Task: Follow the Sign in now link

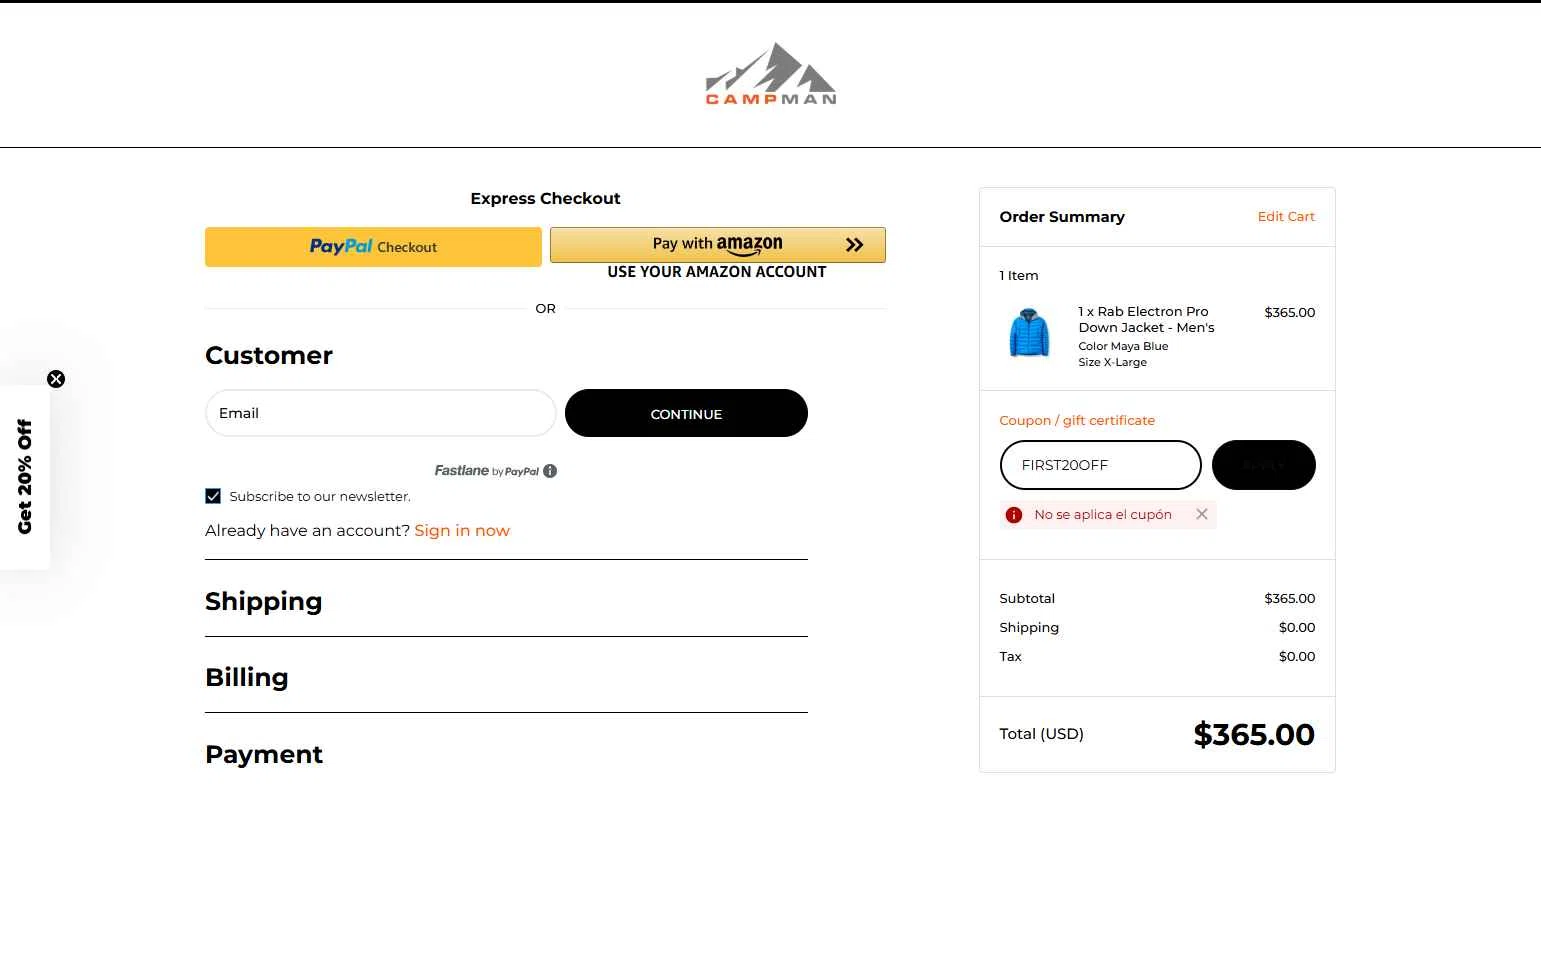Action: 462,531
